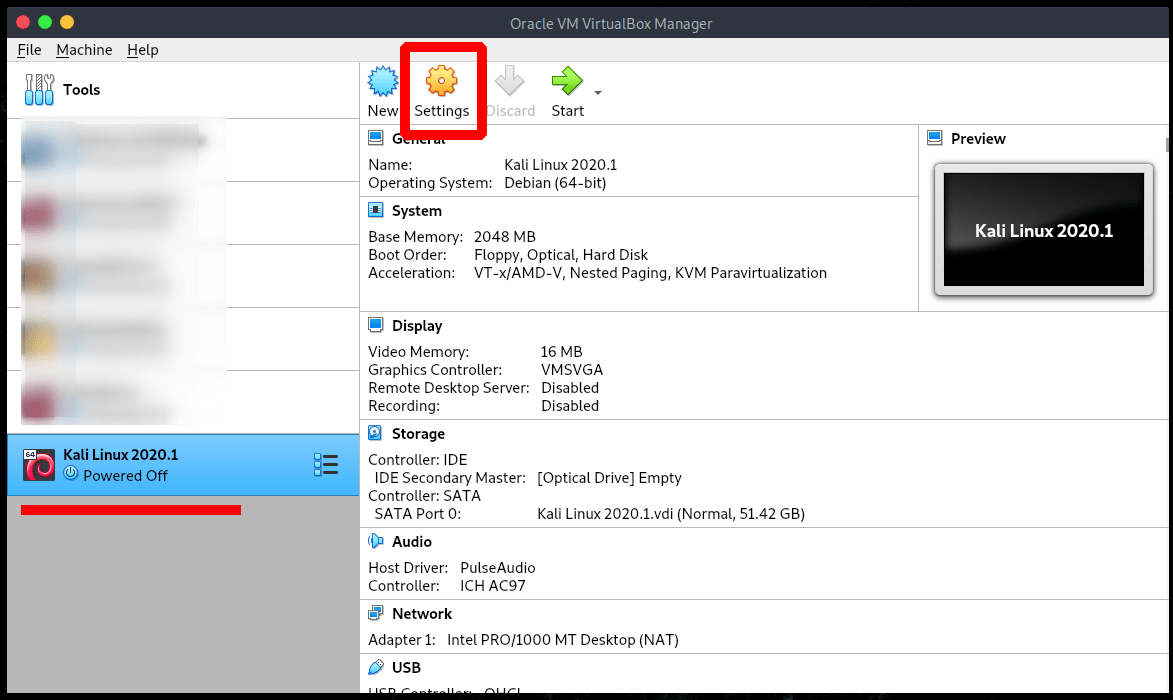Screen dimensions: 1173x700
Task: Open the Kali Linux VM list menu icon
Action: point(326,464)
